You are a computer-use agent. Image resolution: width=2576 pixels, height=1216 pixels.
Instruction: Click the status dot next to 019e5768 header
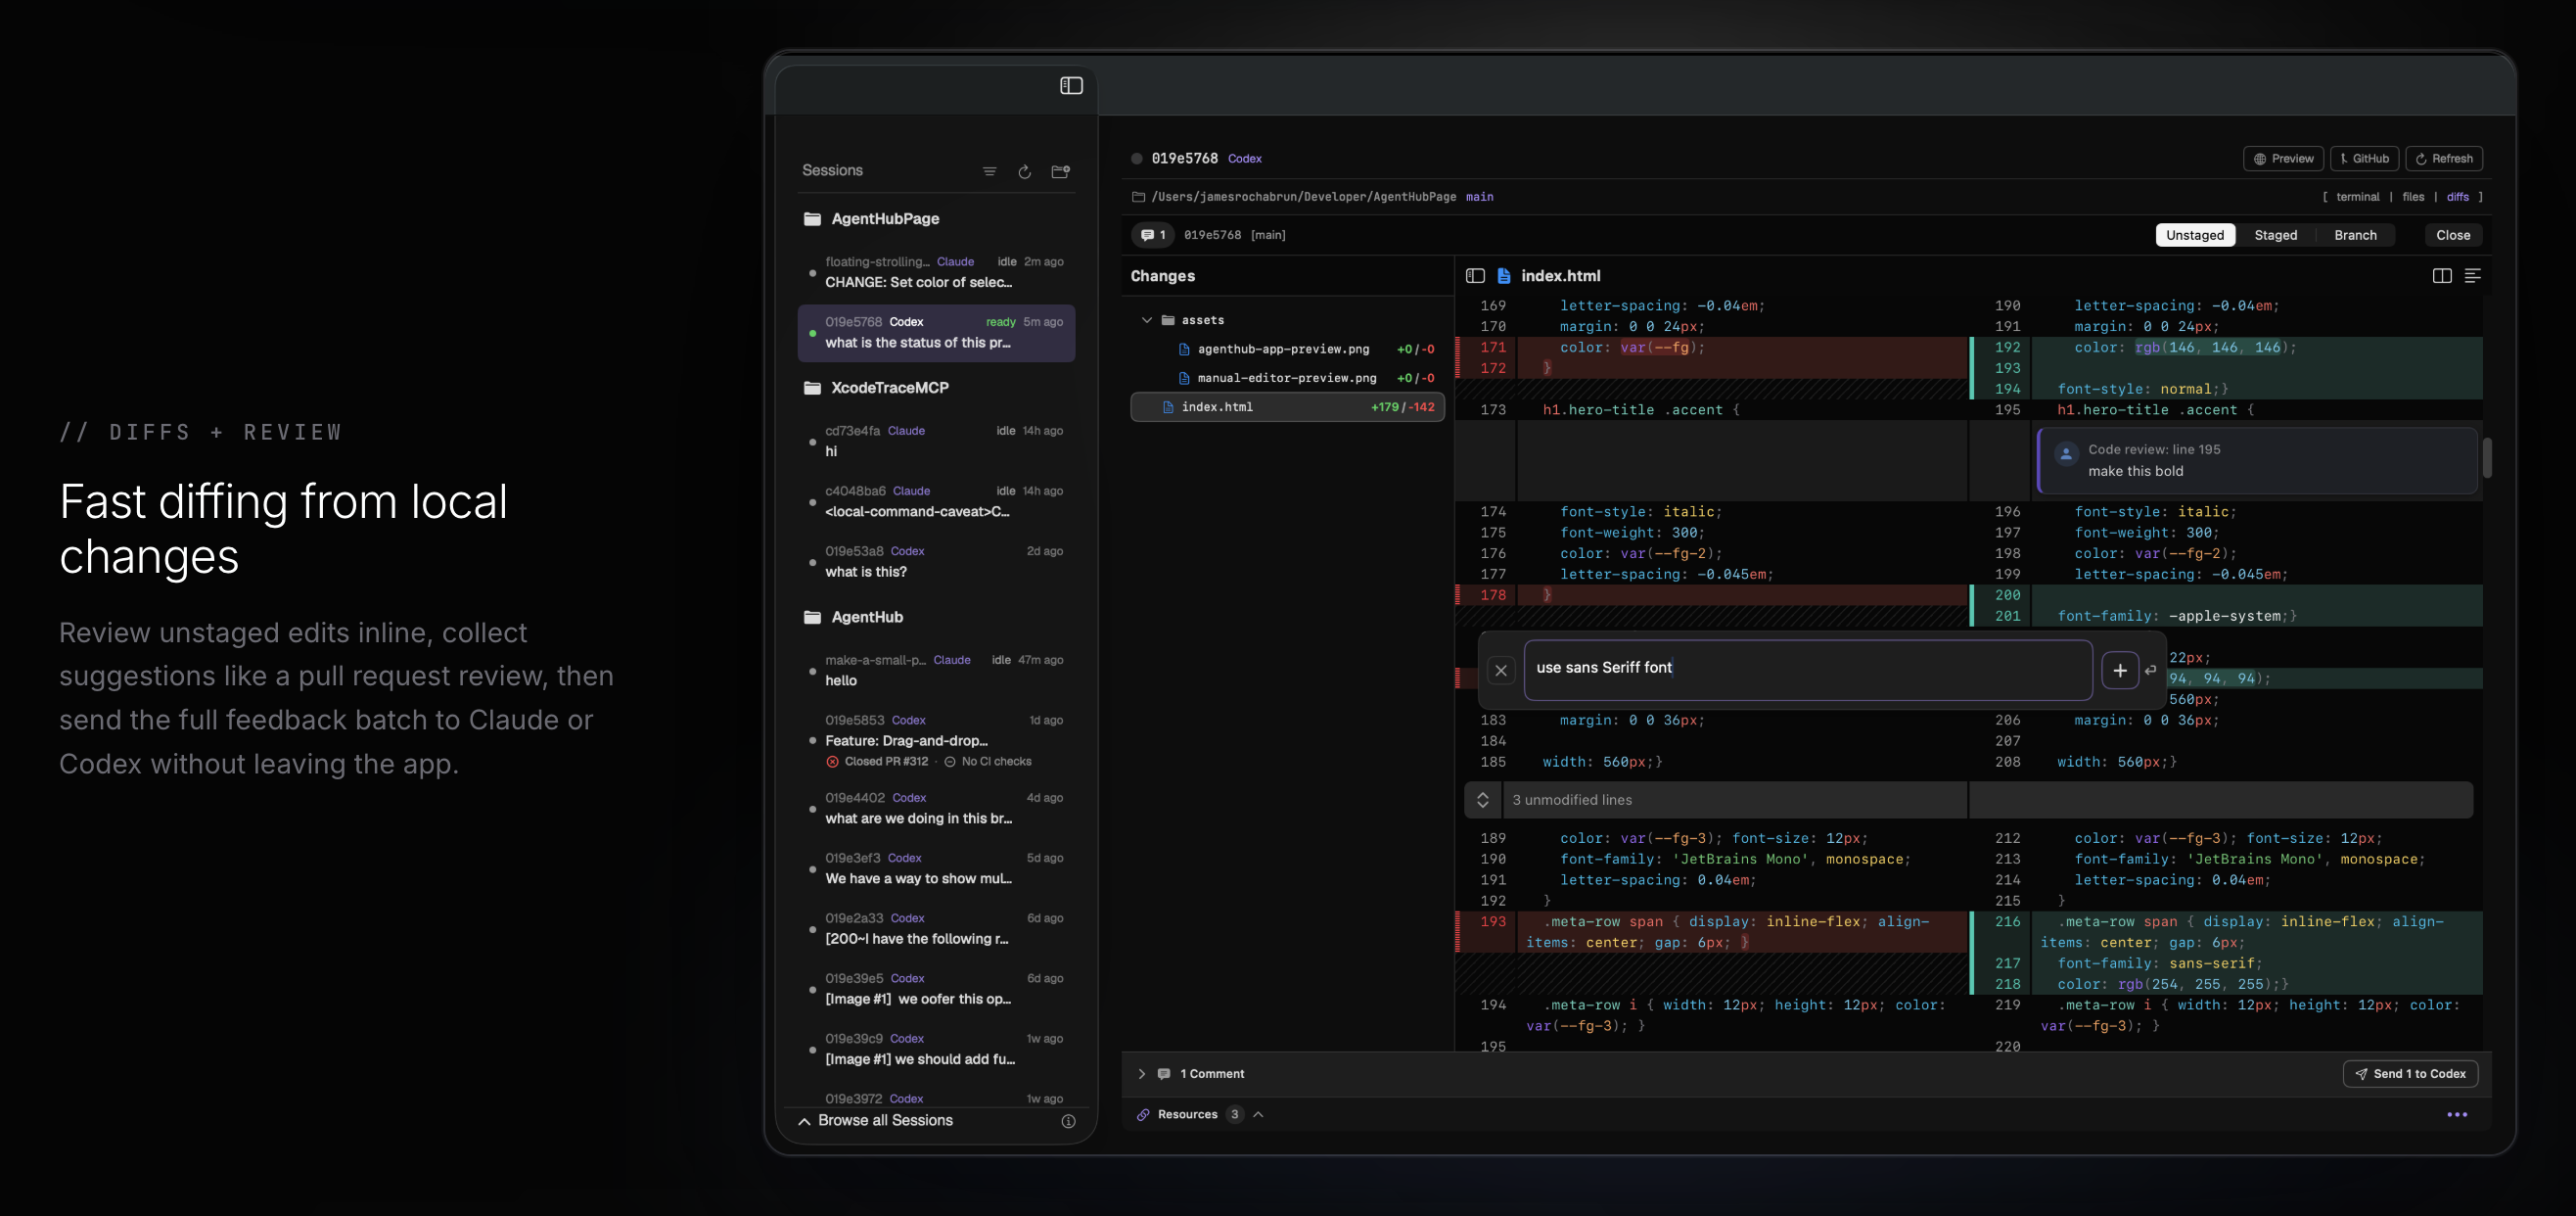click(x=1136, y=159)
